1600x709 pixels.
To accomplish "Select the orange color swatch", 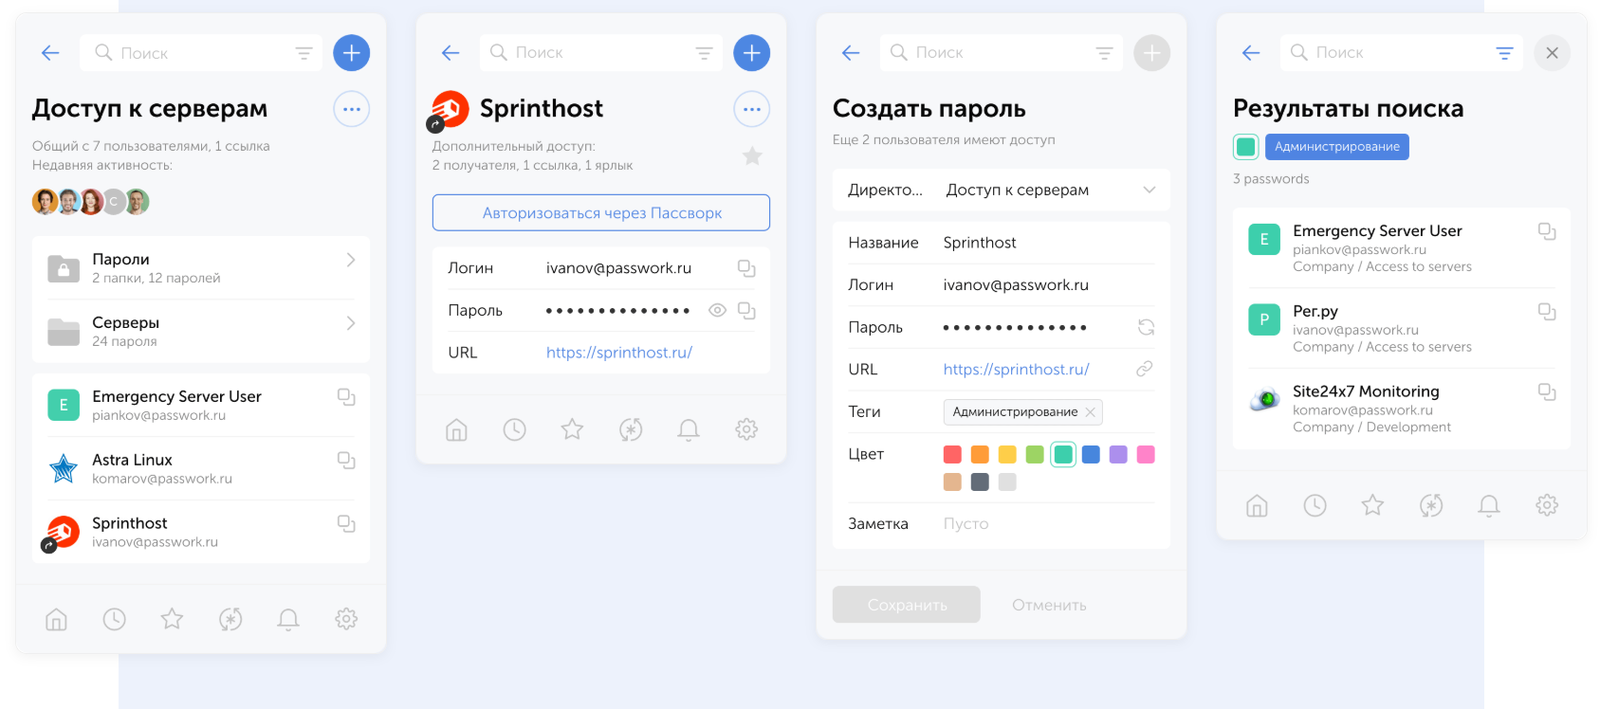I will (x=980, y=455).
